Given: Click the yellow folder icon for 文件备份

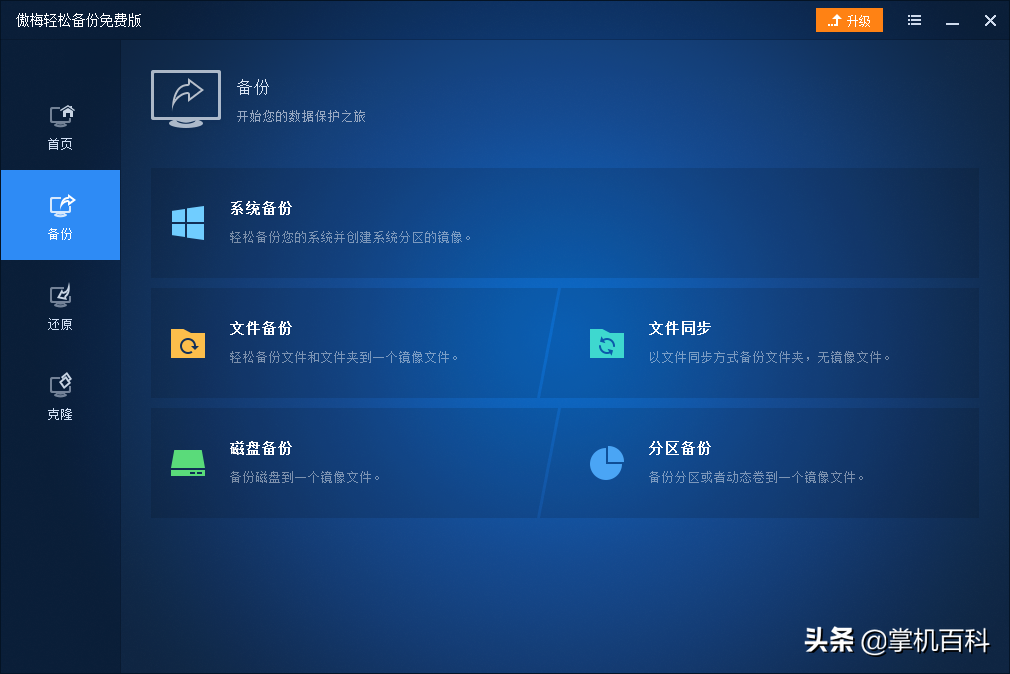Looking at the screenshot, I should click(x=188, y=343).
